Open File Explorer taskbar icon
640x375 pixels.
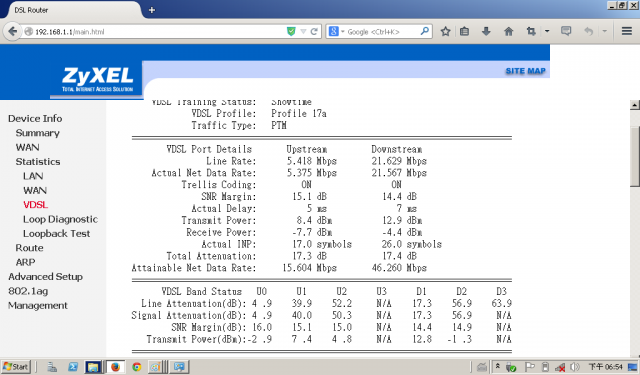coord(93,367)
